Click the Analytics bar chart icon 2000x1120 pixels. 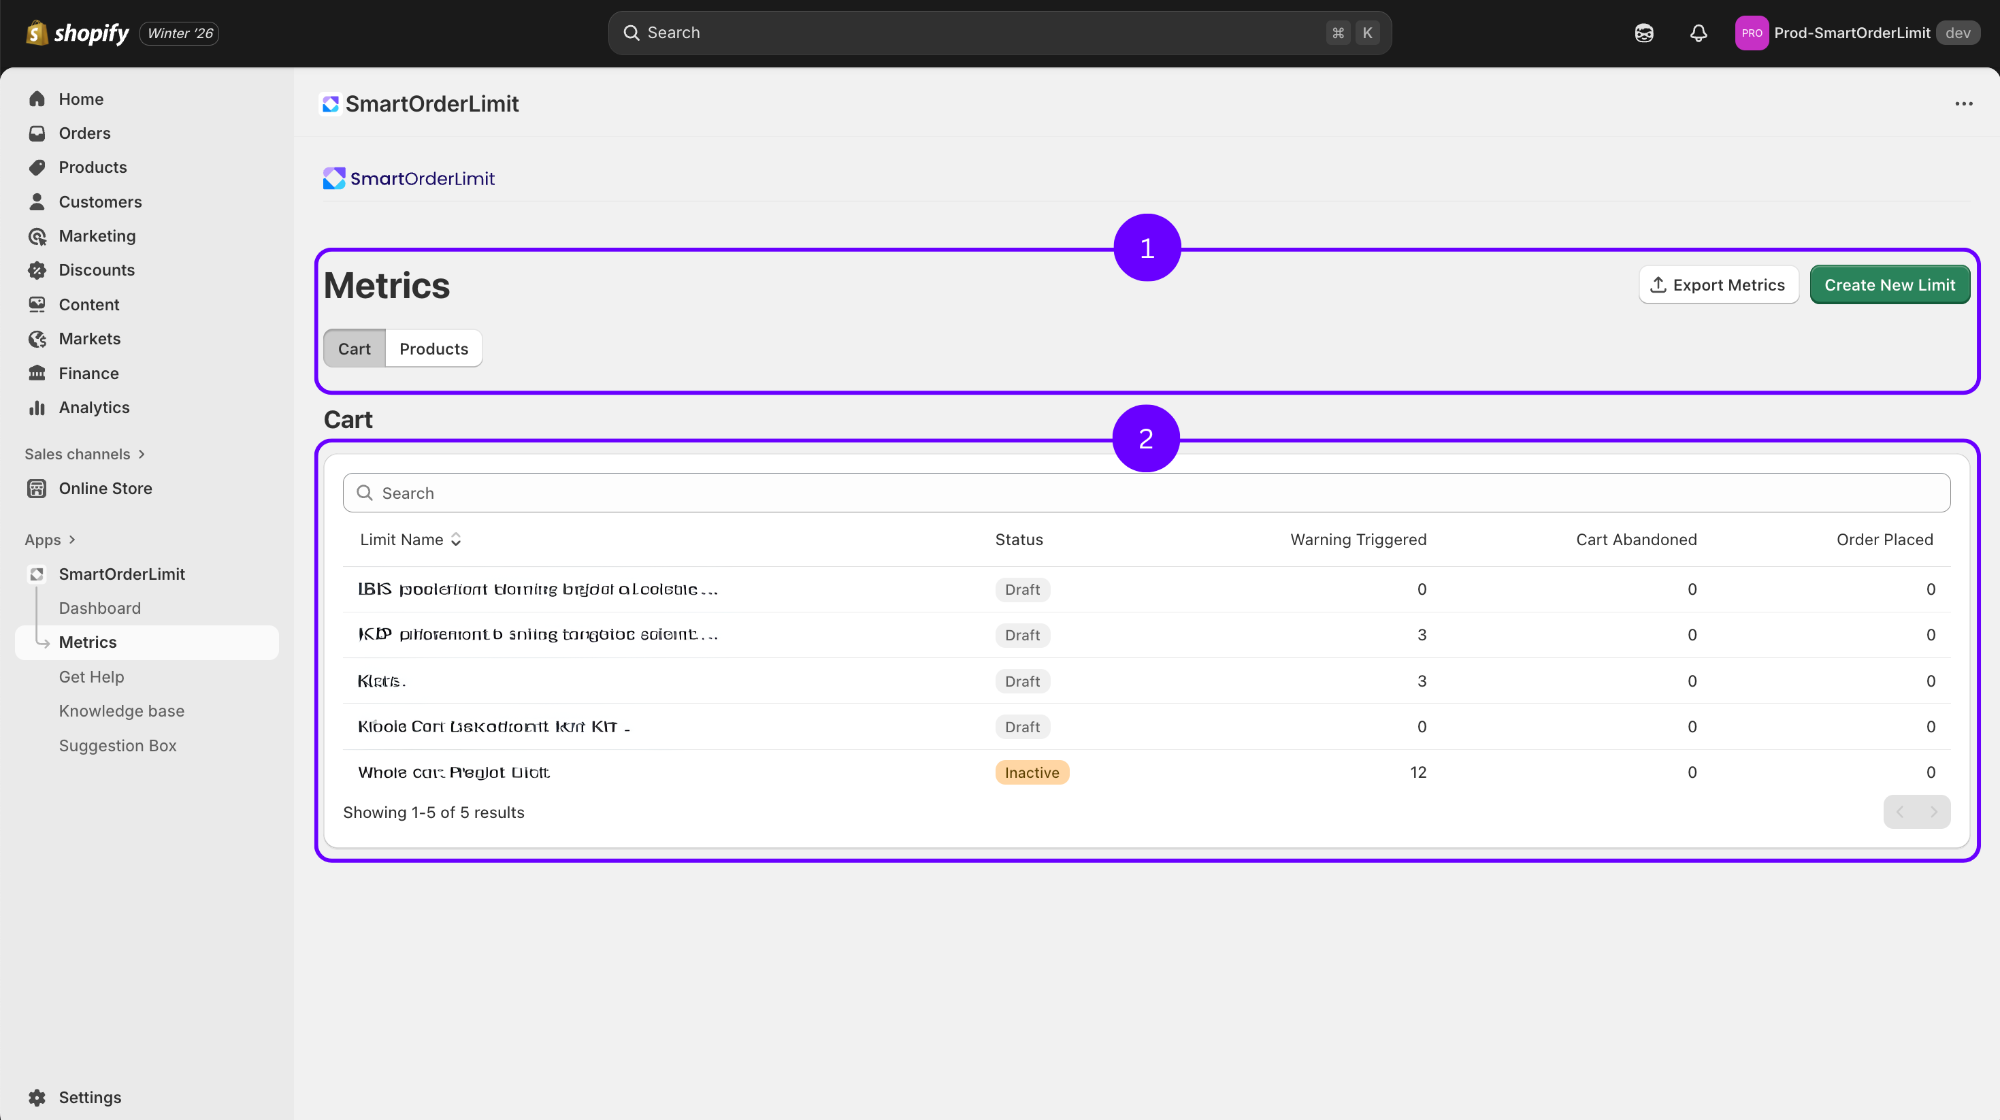tap(37, 407)
